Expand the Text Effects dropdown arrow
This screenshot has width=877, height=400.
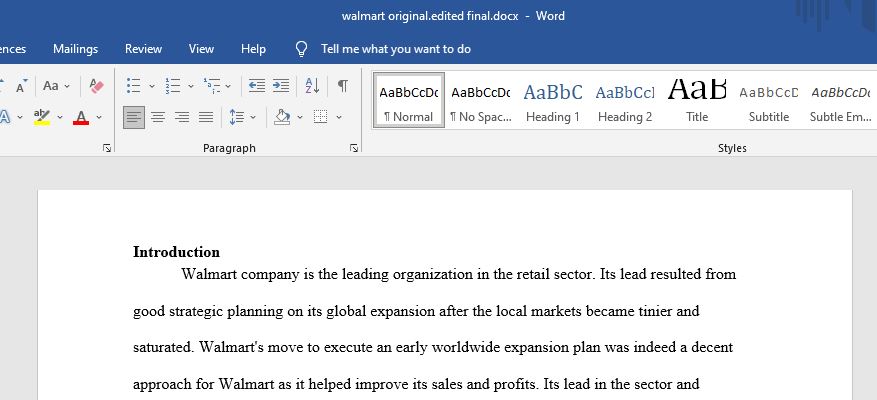[x=20, y=117]
